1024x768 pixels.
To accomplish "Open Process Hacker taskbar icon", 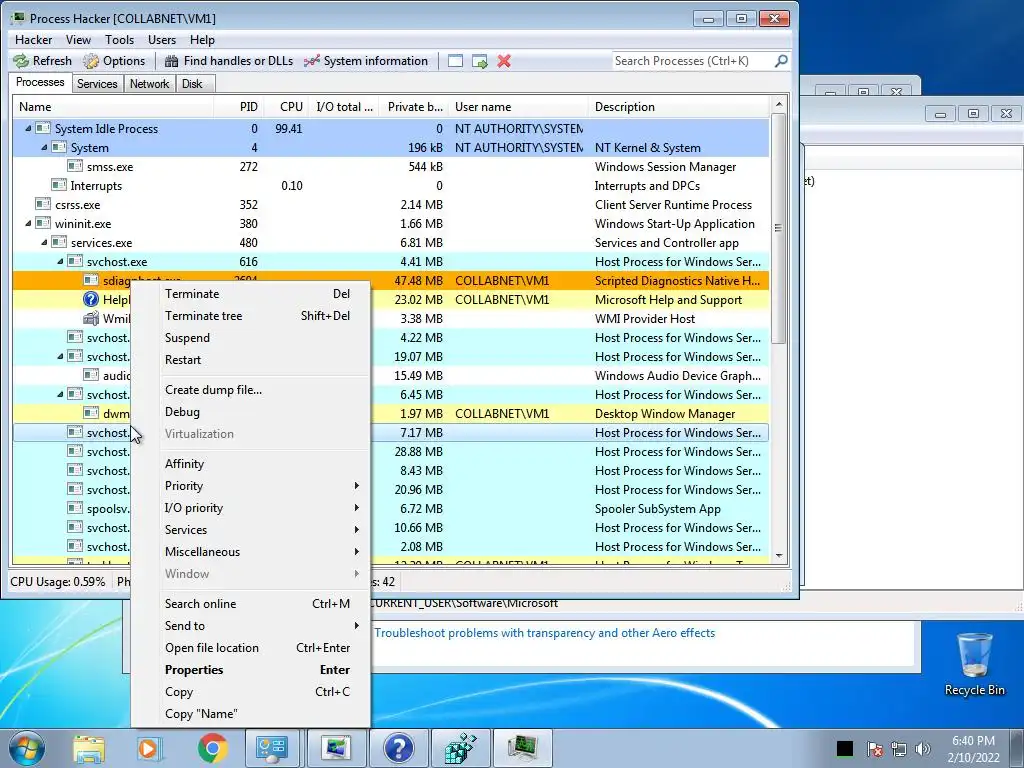I will [523, 748].
